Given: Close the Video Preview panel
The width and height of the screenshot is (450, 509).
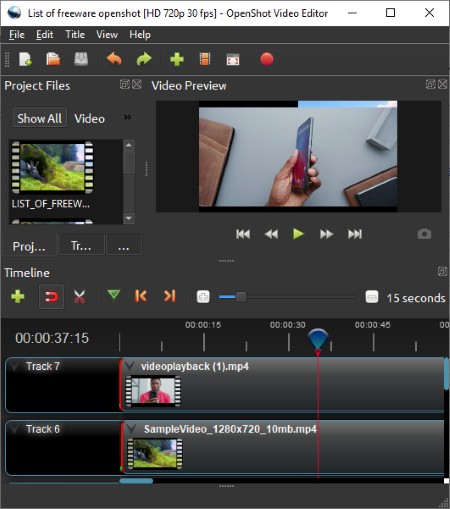Looking at the screenshot, I should point(443,84).
